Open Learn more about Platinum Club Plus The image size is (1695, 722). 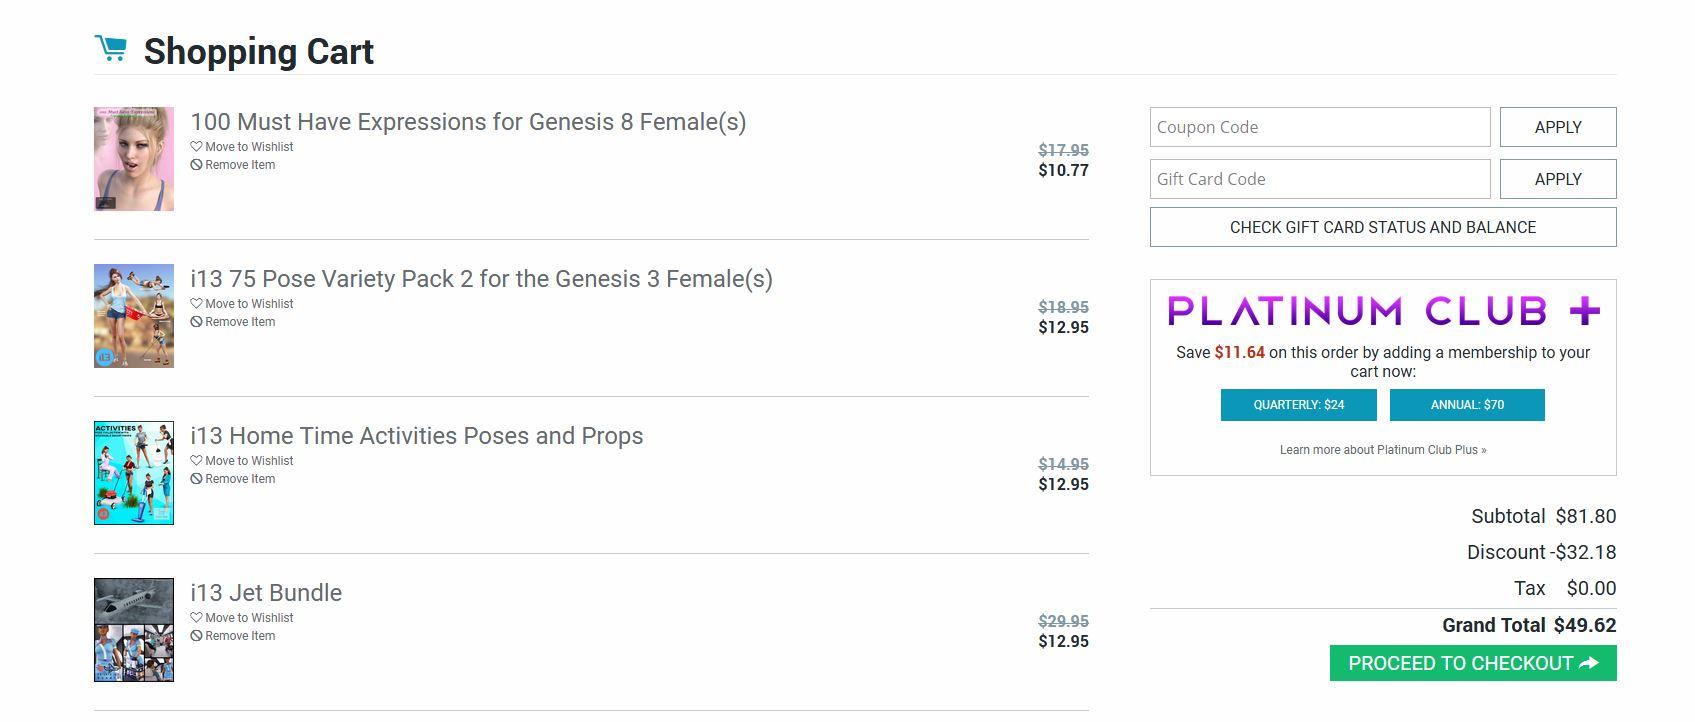1383,450
